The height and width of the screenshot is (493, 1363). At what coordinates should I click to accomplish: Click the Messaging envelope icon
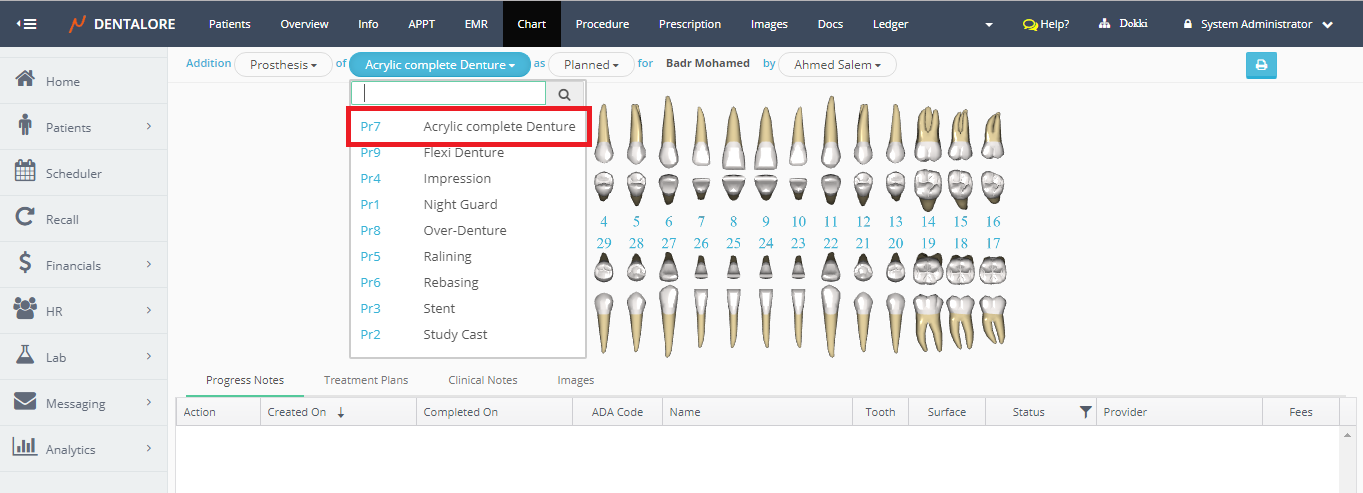coord(26,402)
